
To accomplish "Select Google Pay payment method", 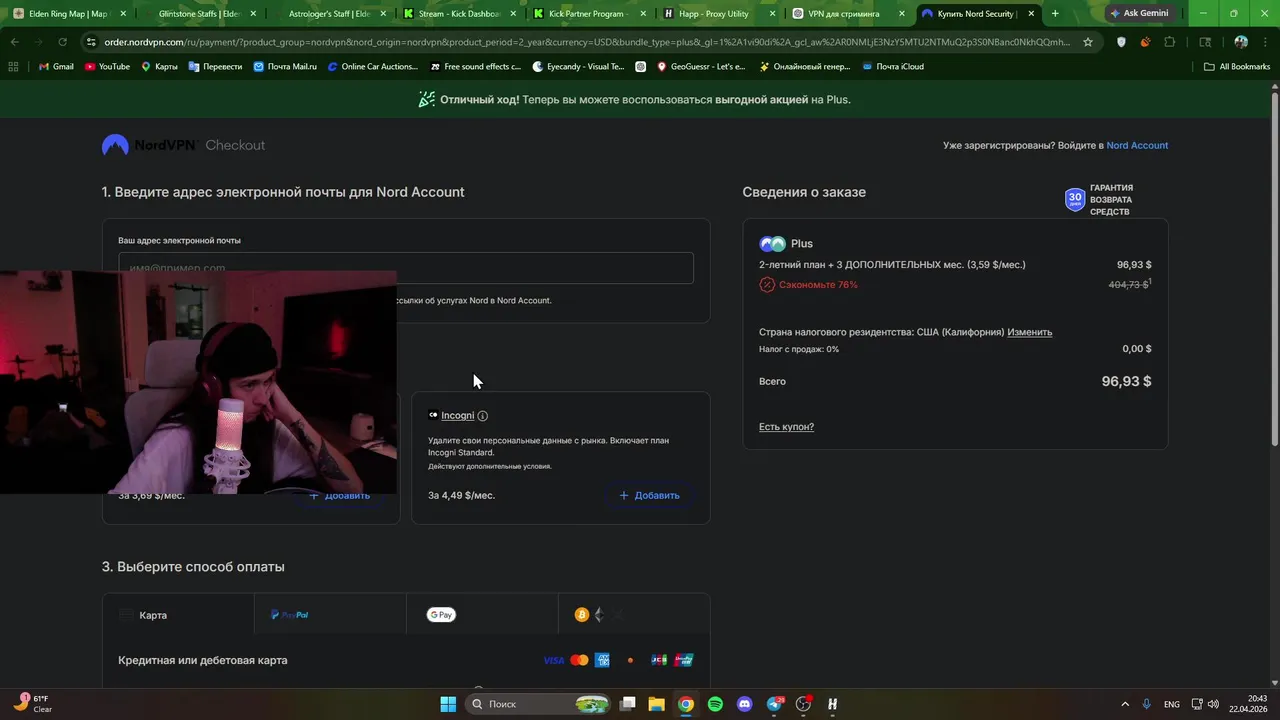I will tap(482, 615).
